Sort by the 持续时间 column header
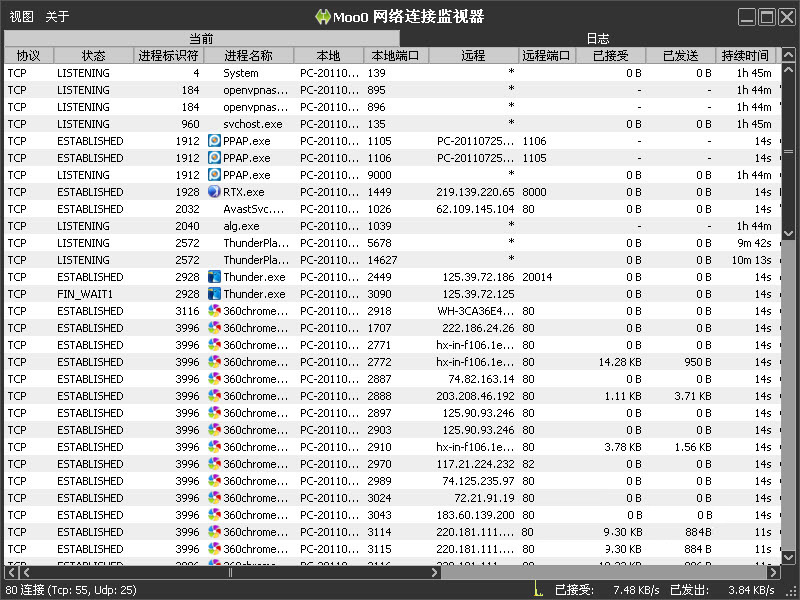The height and width of the screenshot is (600, 800). pos(745,56)
